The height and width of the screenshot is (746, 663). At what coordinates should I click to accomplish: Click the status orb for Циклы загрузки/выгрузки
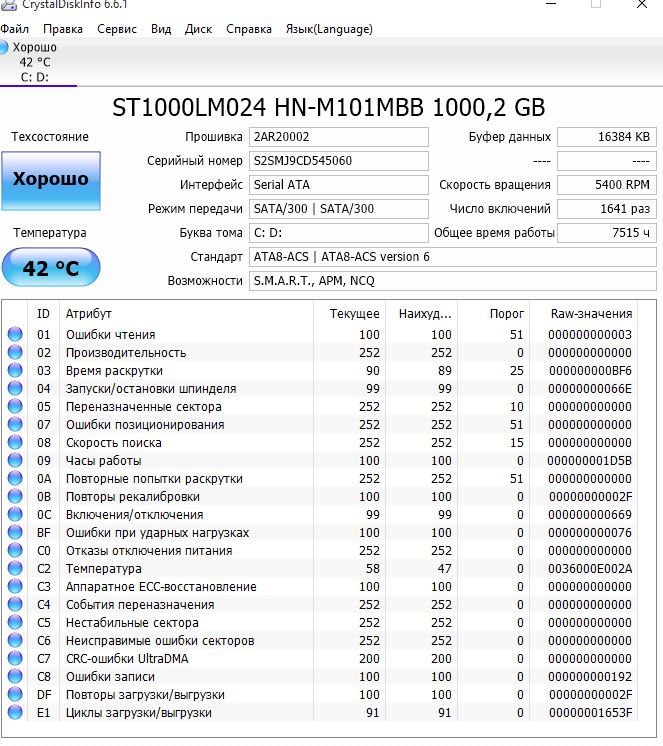coord(15,713)
